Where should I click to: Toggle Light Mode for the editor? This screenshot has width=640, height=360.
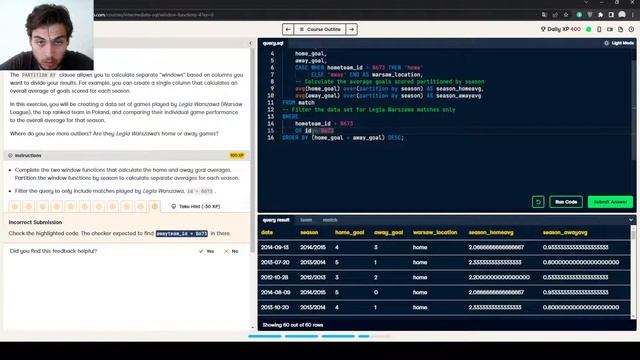click(x=619, y=43)
